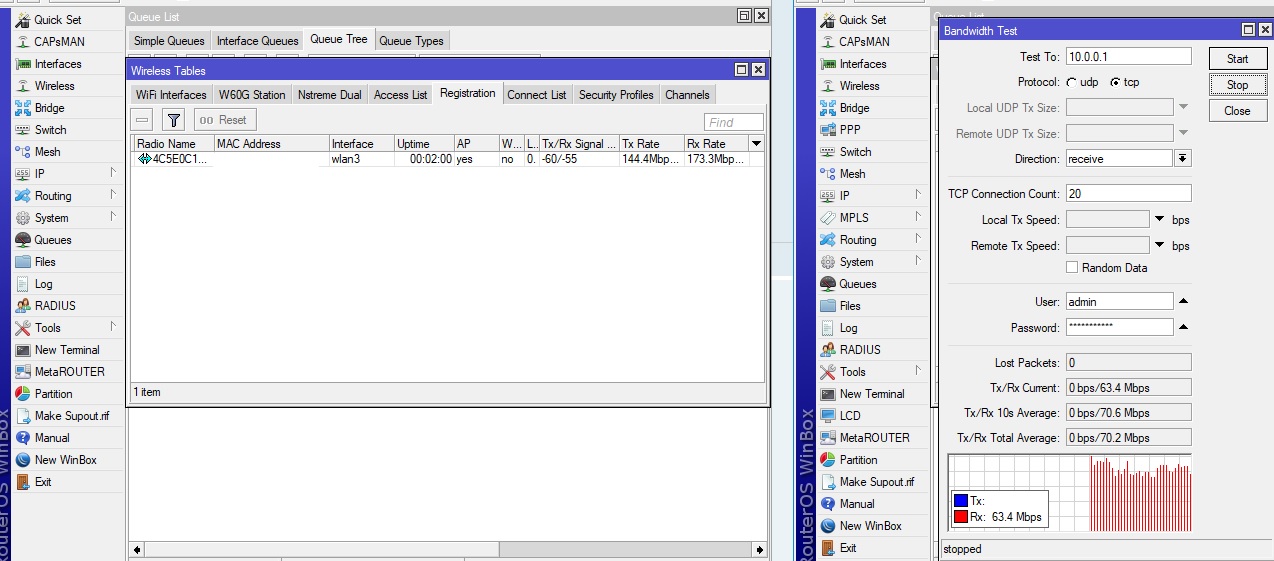The height and width of the screenshot is (561, 1274).
Task: Enable the Random Data checkbox
Action: coord(1072,268)
